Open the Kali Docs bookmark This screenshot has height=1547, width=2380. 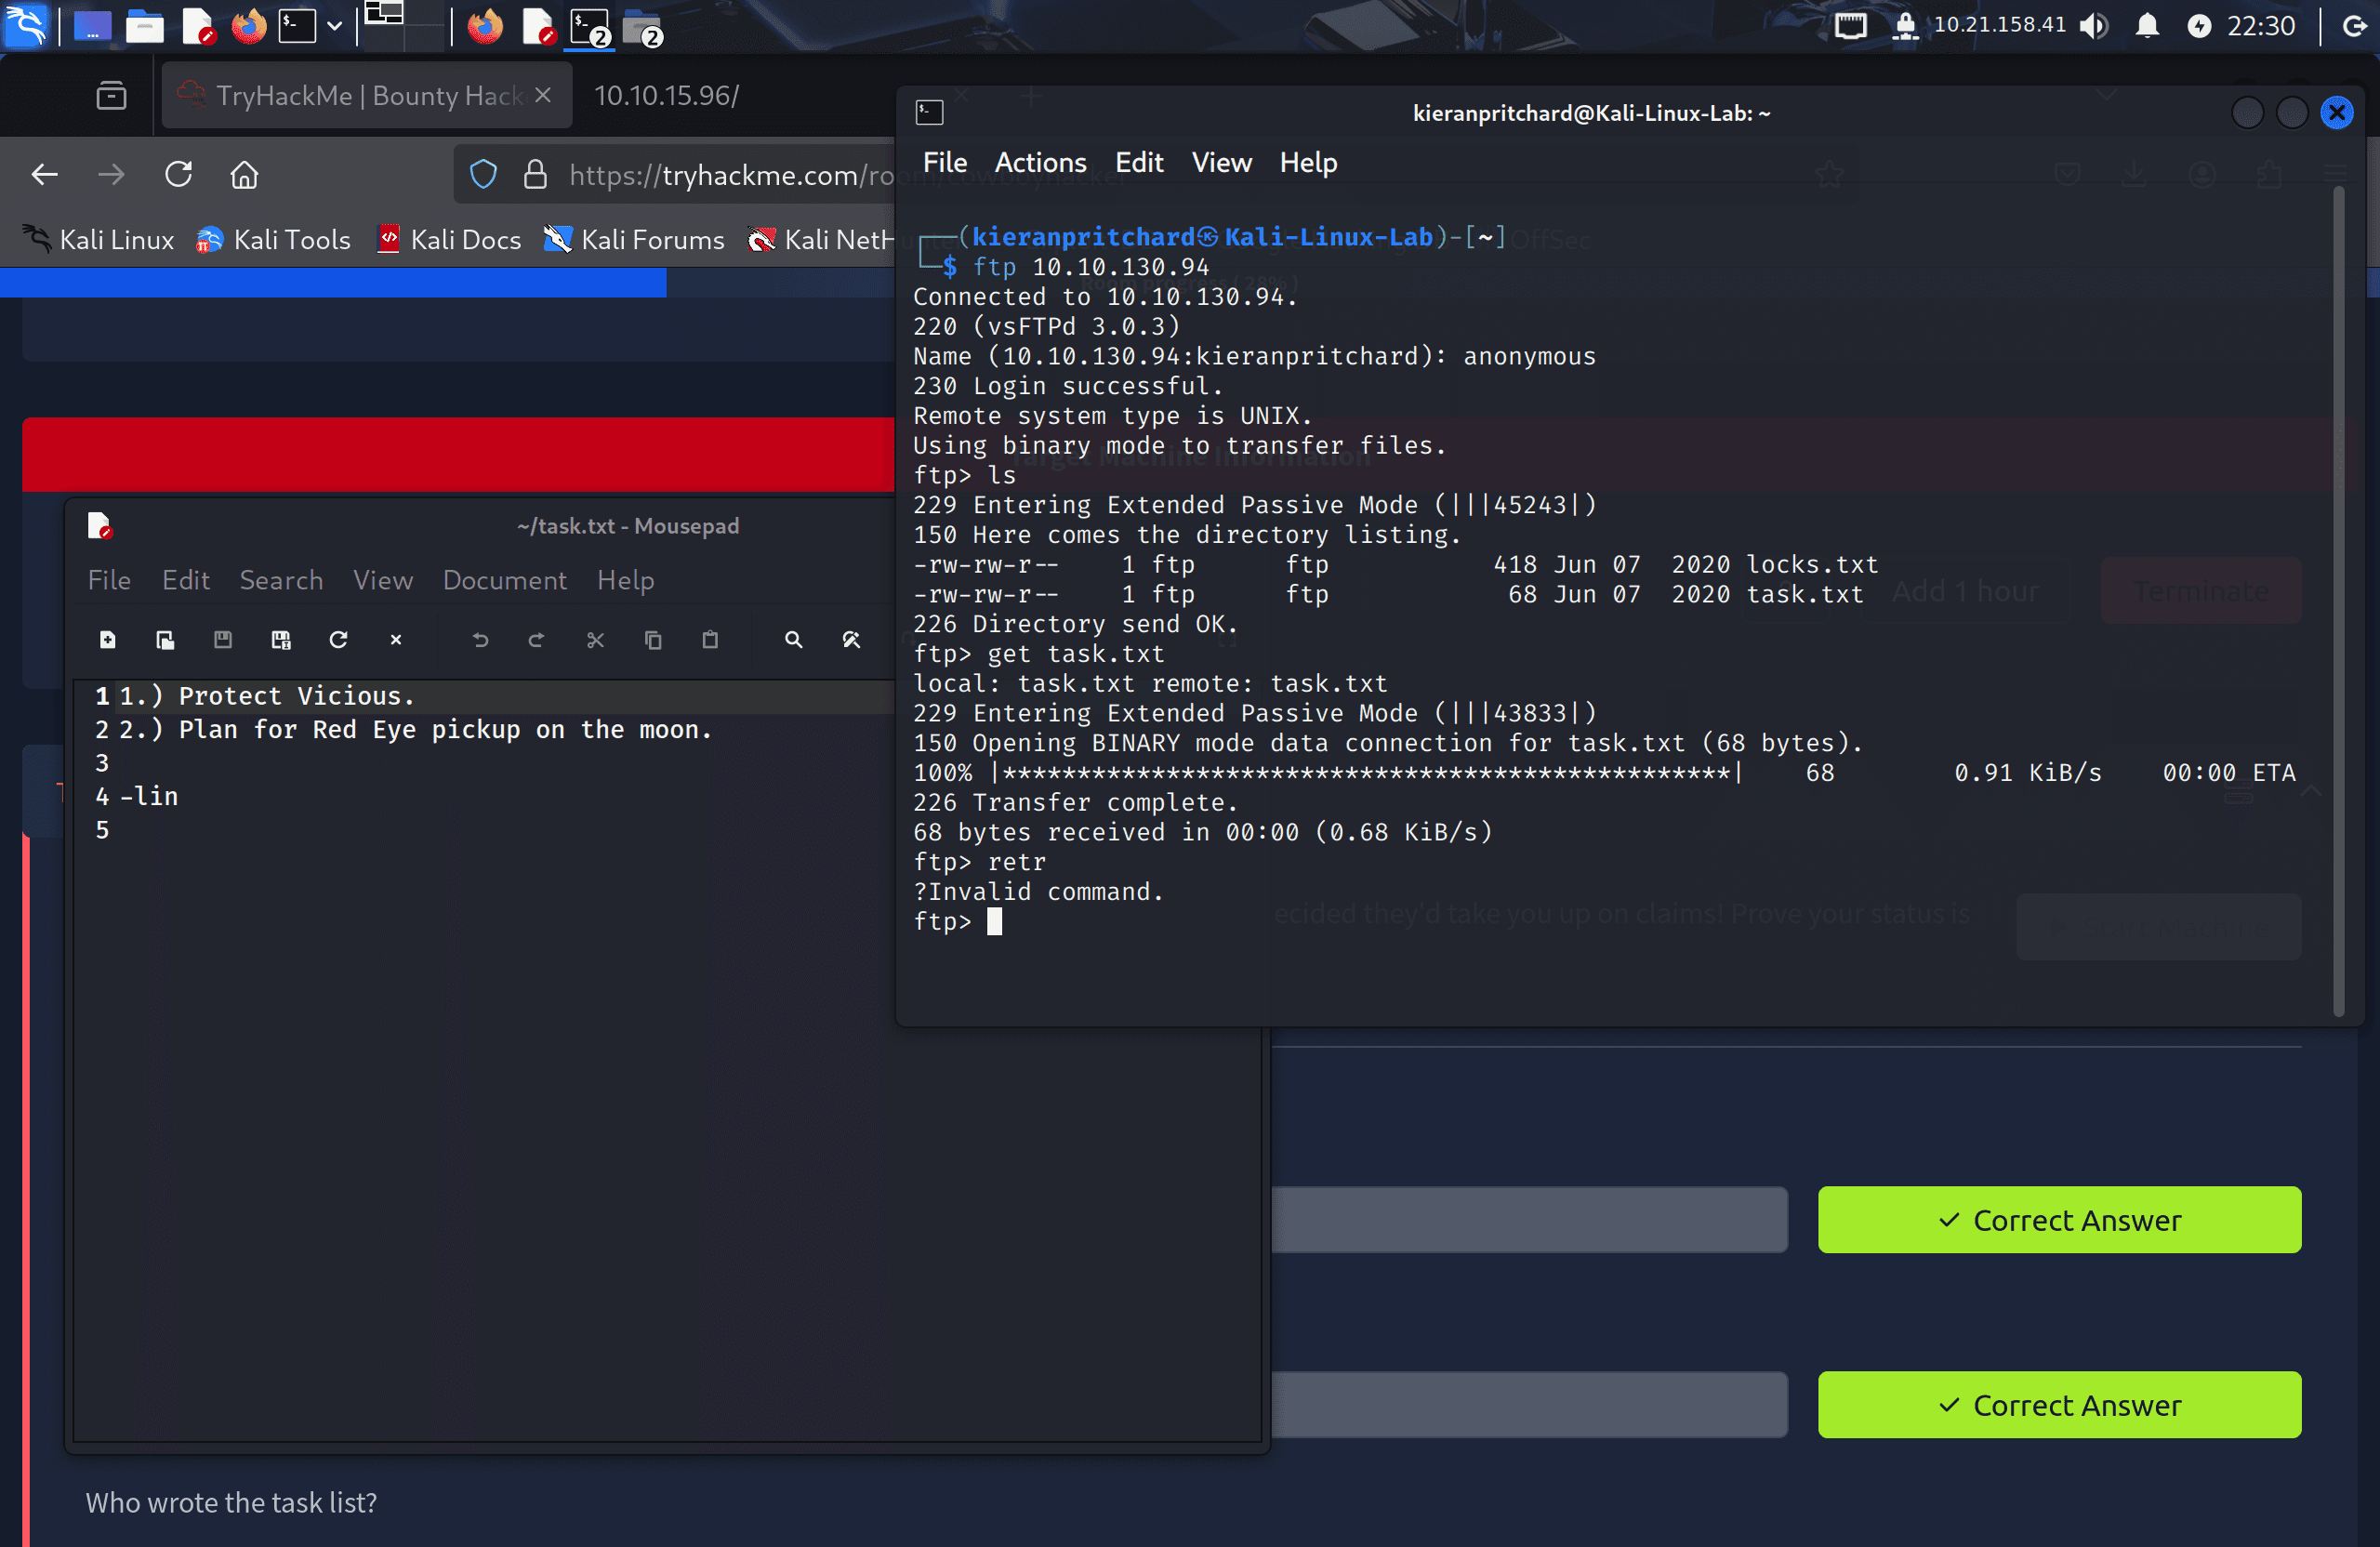448,240
